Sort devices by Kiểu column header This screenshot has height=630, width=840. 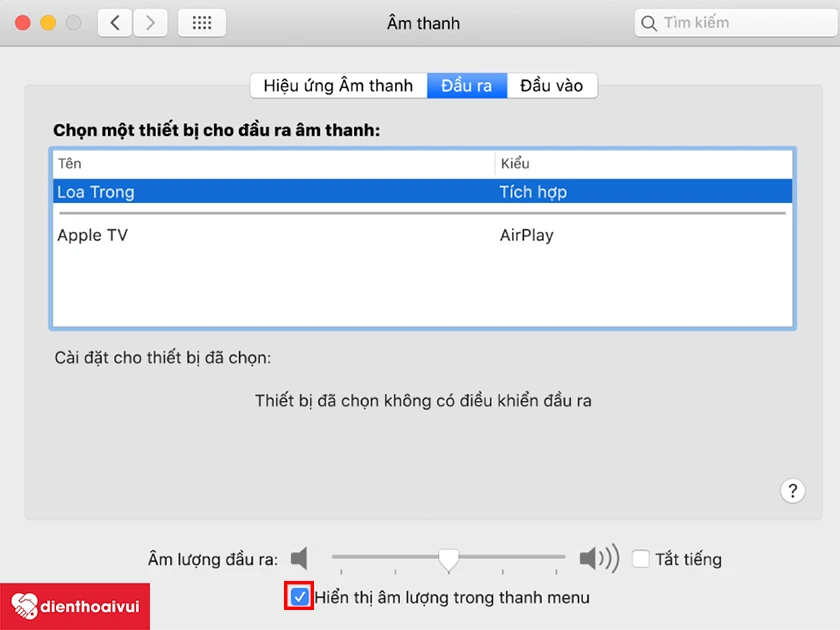click(643, 163)
